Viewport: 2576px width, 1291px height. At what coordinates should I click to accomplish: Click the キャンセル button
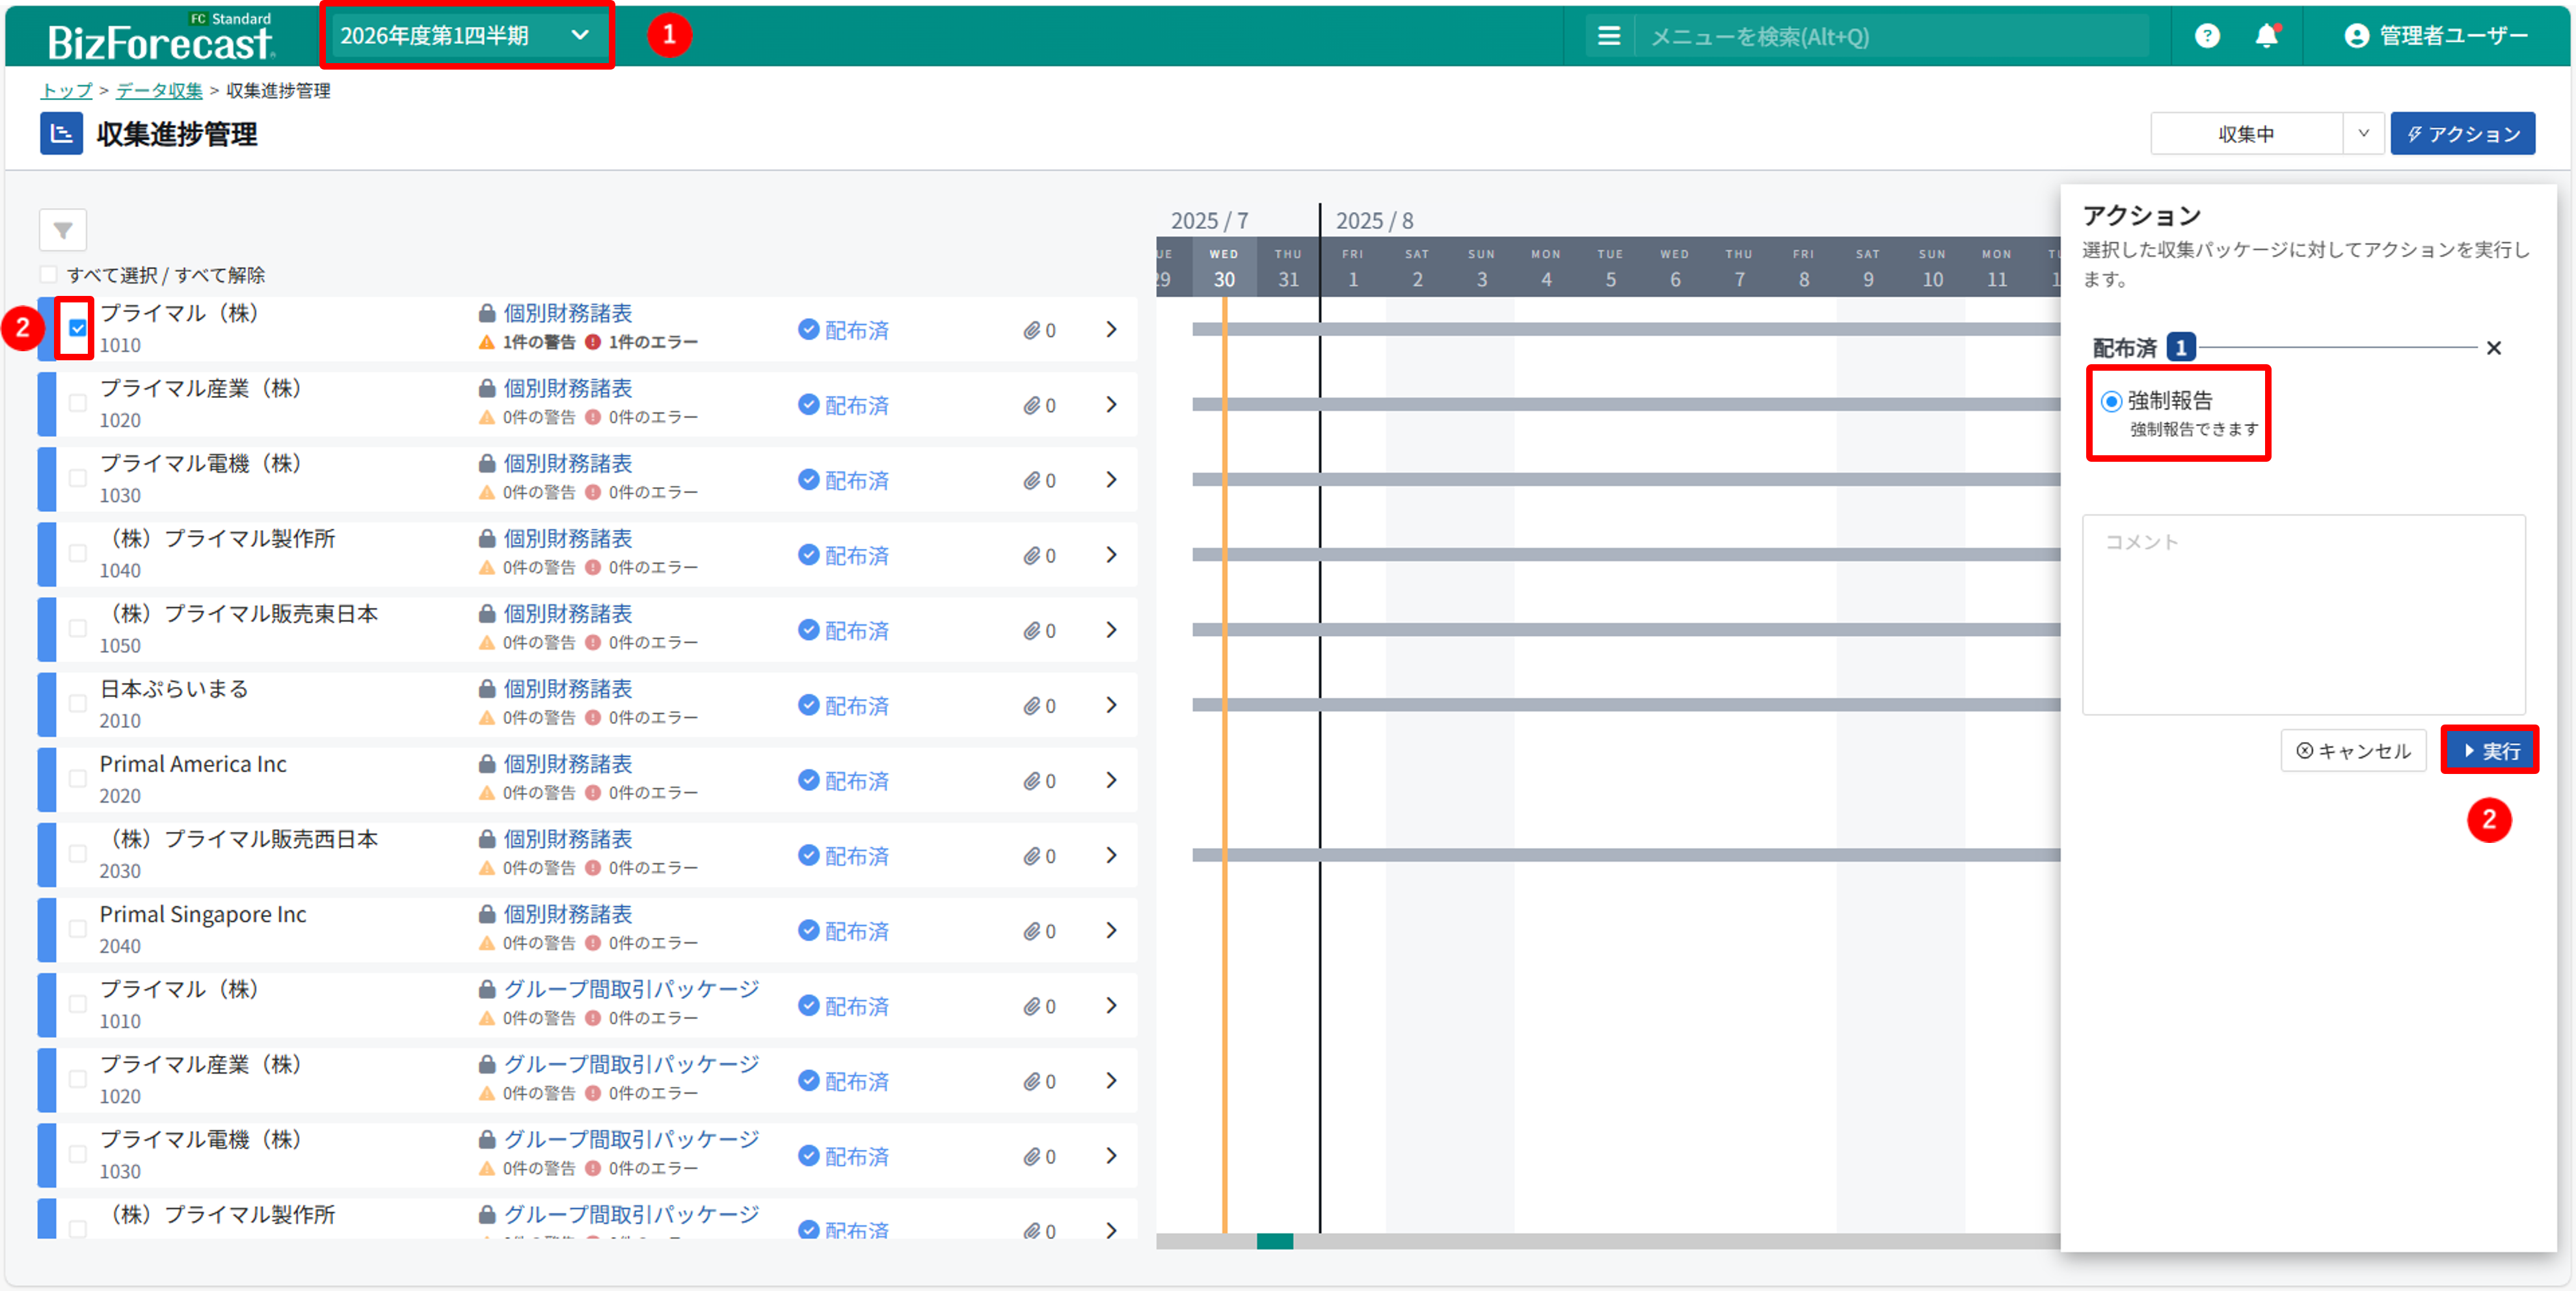[2353, 751]
